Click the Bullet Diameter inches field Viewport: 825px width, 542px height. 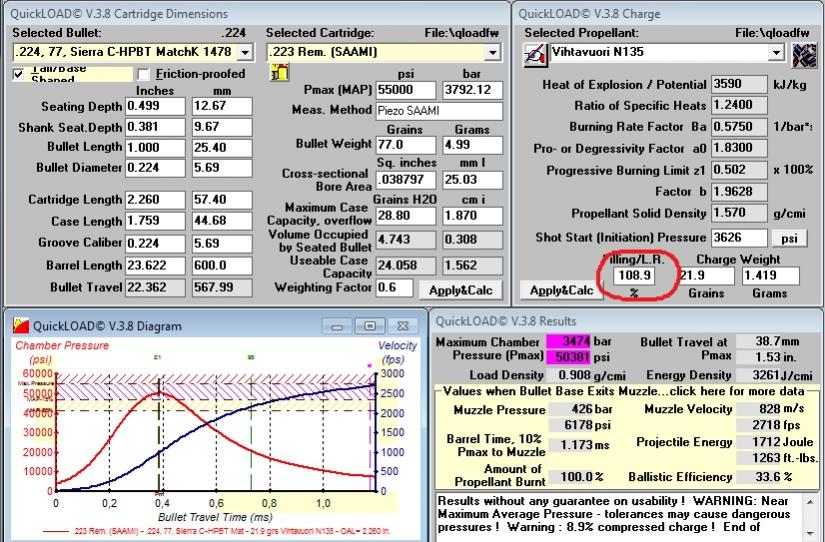(x=155, y=168)
